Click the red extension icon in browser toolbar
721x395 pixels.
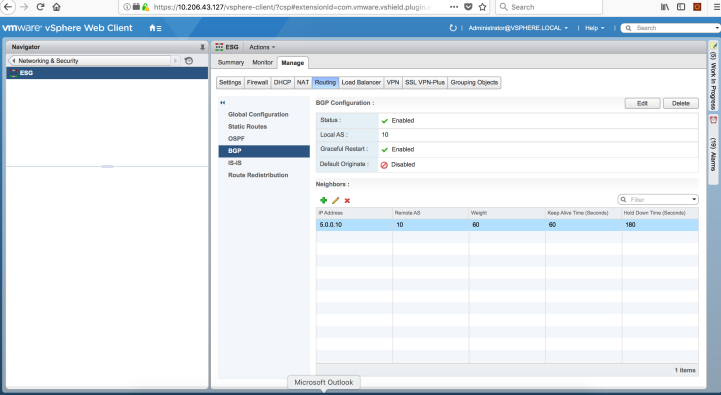pos(697,7)
